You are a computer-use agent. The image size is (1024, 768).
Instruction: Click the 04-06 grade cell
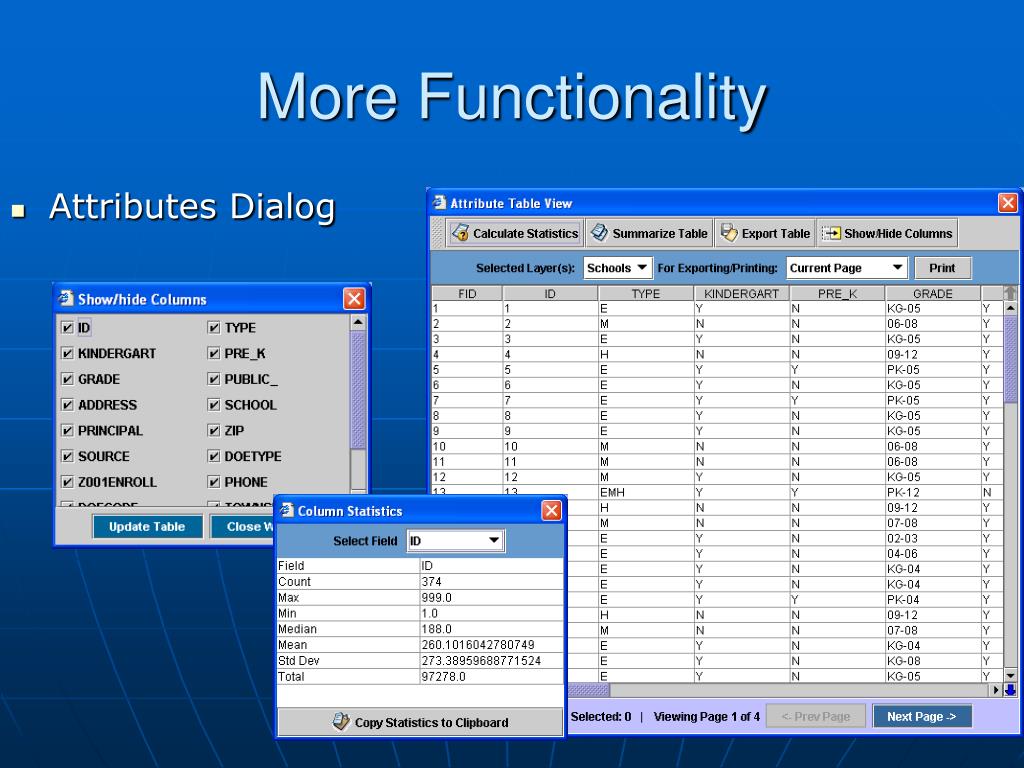pos(933,554)
